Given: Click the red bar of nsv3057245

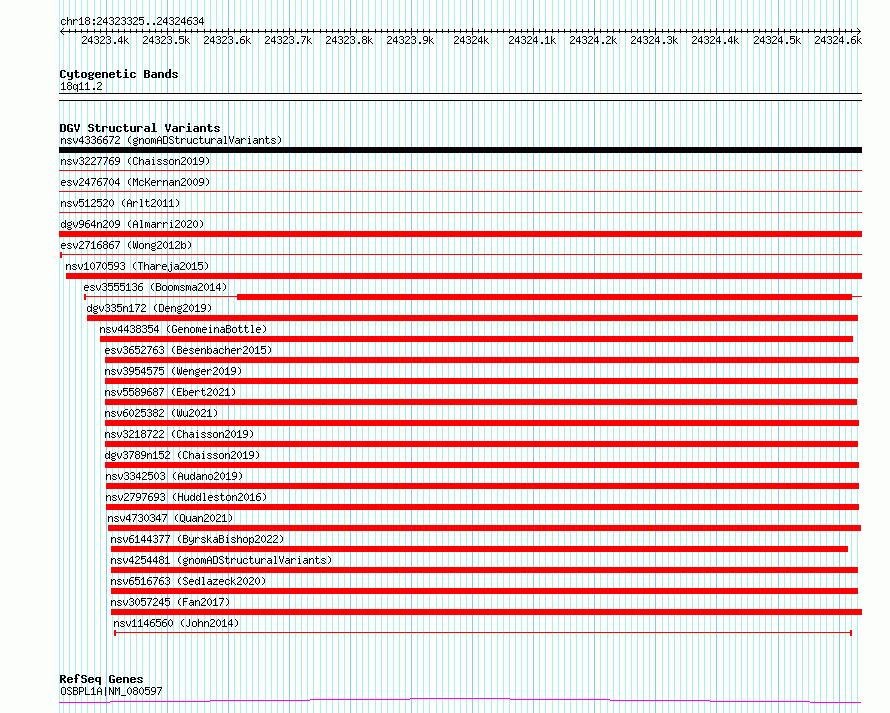Looking at the screenshot, I should 486,612.
